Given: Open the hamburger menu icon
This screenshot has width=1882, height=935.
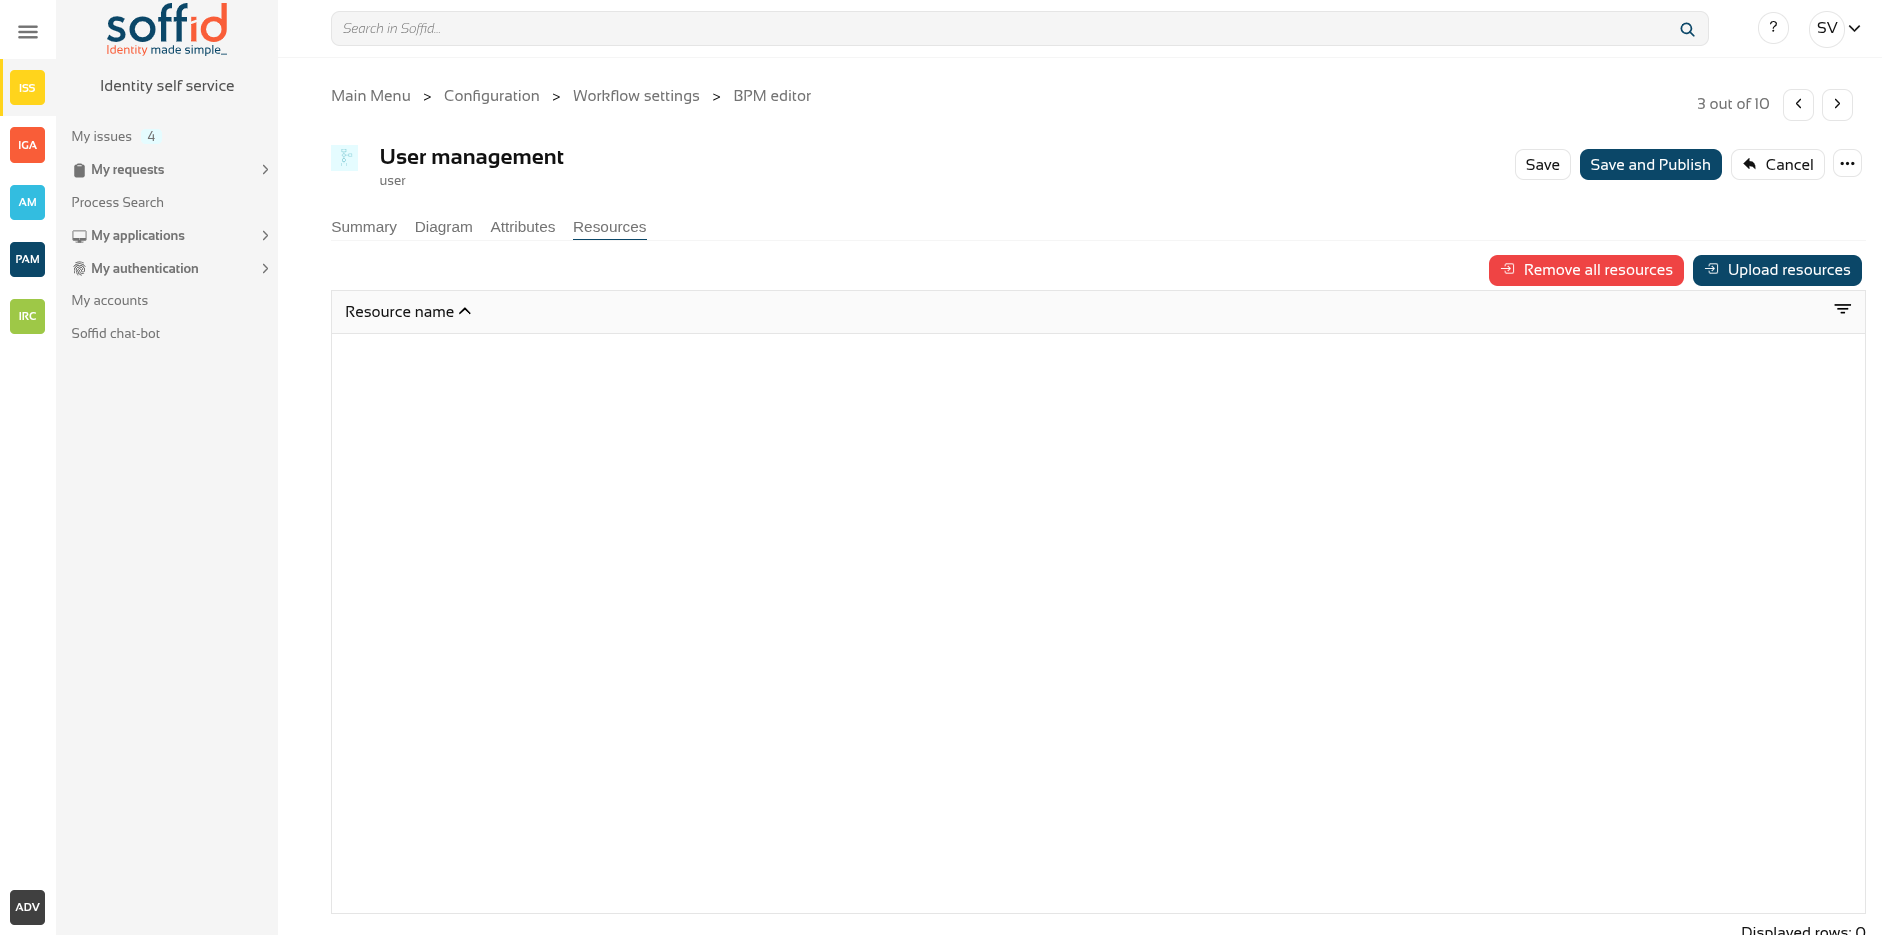Looking at the screenshot, I should [28, 32].
